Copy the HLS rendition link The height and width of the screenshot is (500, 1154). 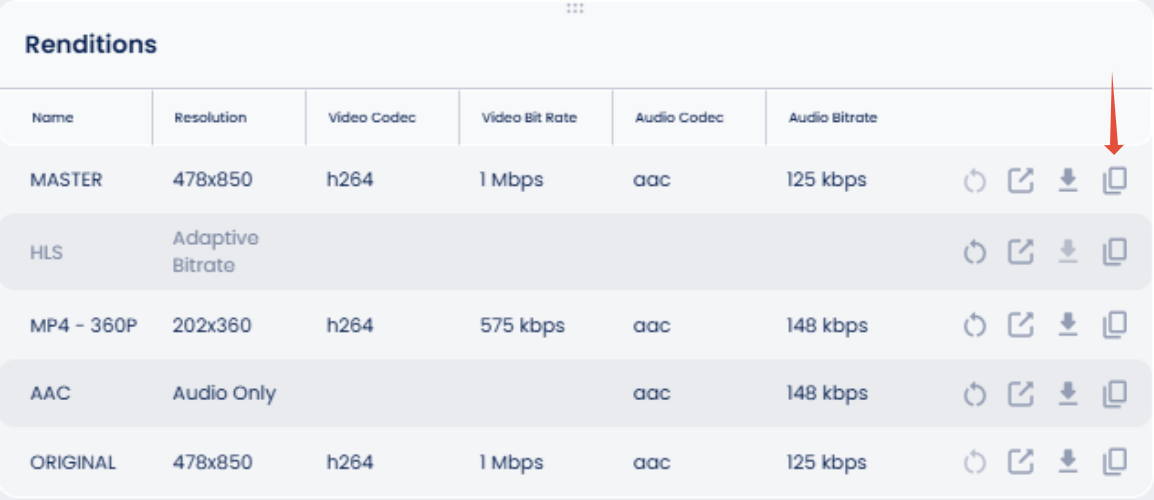(x=1114, y=252)
